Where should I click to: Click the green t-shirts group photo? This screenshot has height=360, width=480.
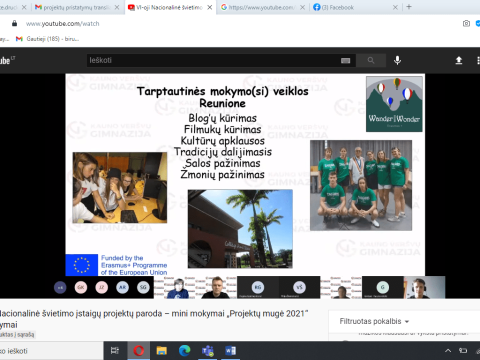[x=361, y=185]
